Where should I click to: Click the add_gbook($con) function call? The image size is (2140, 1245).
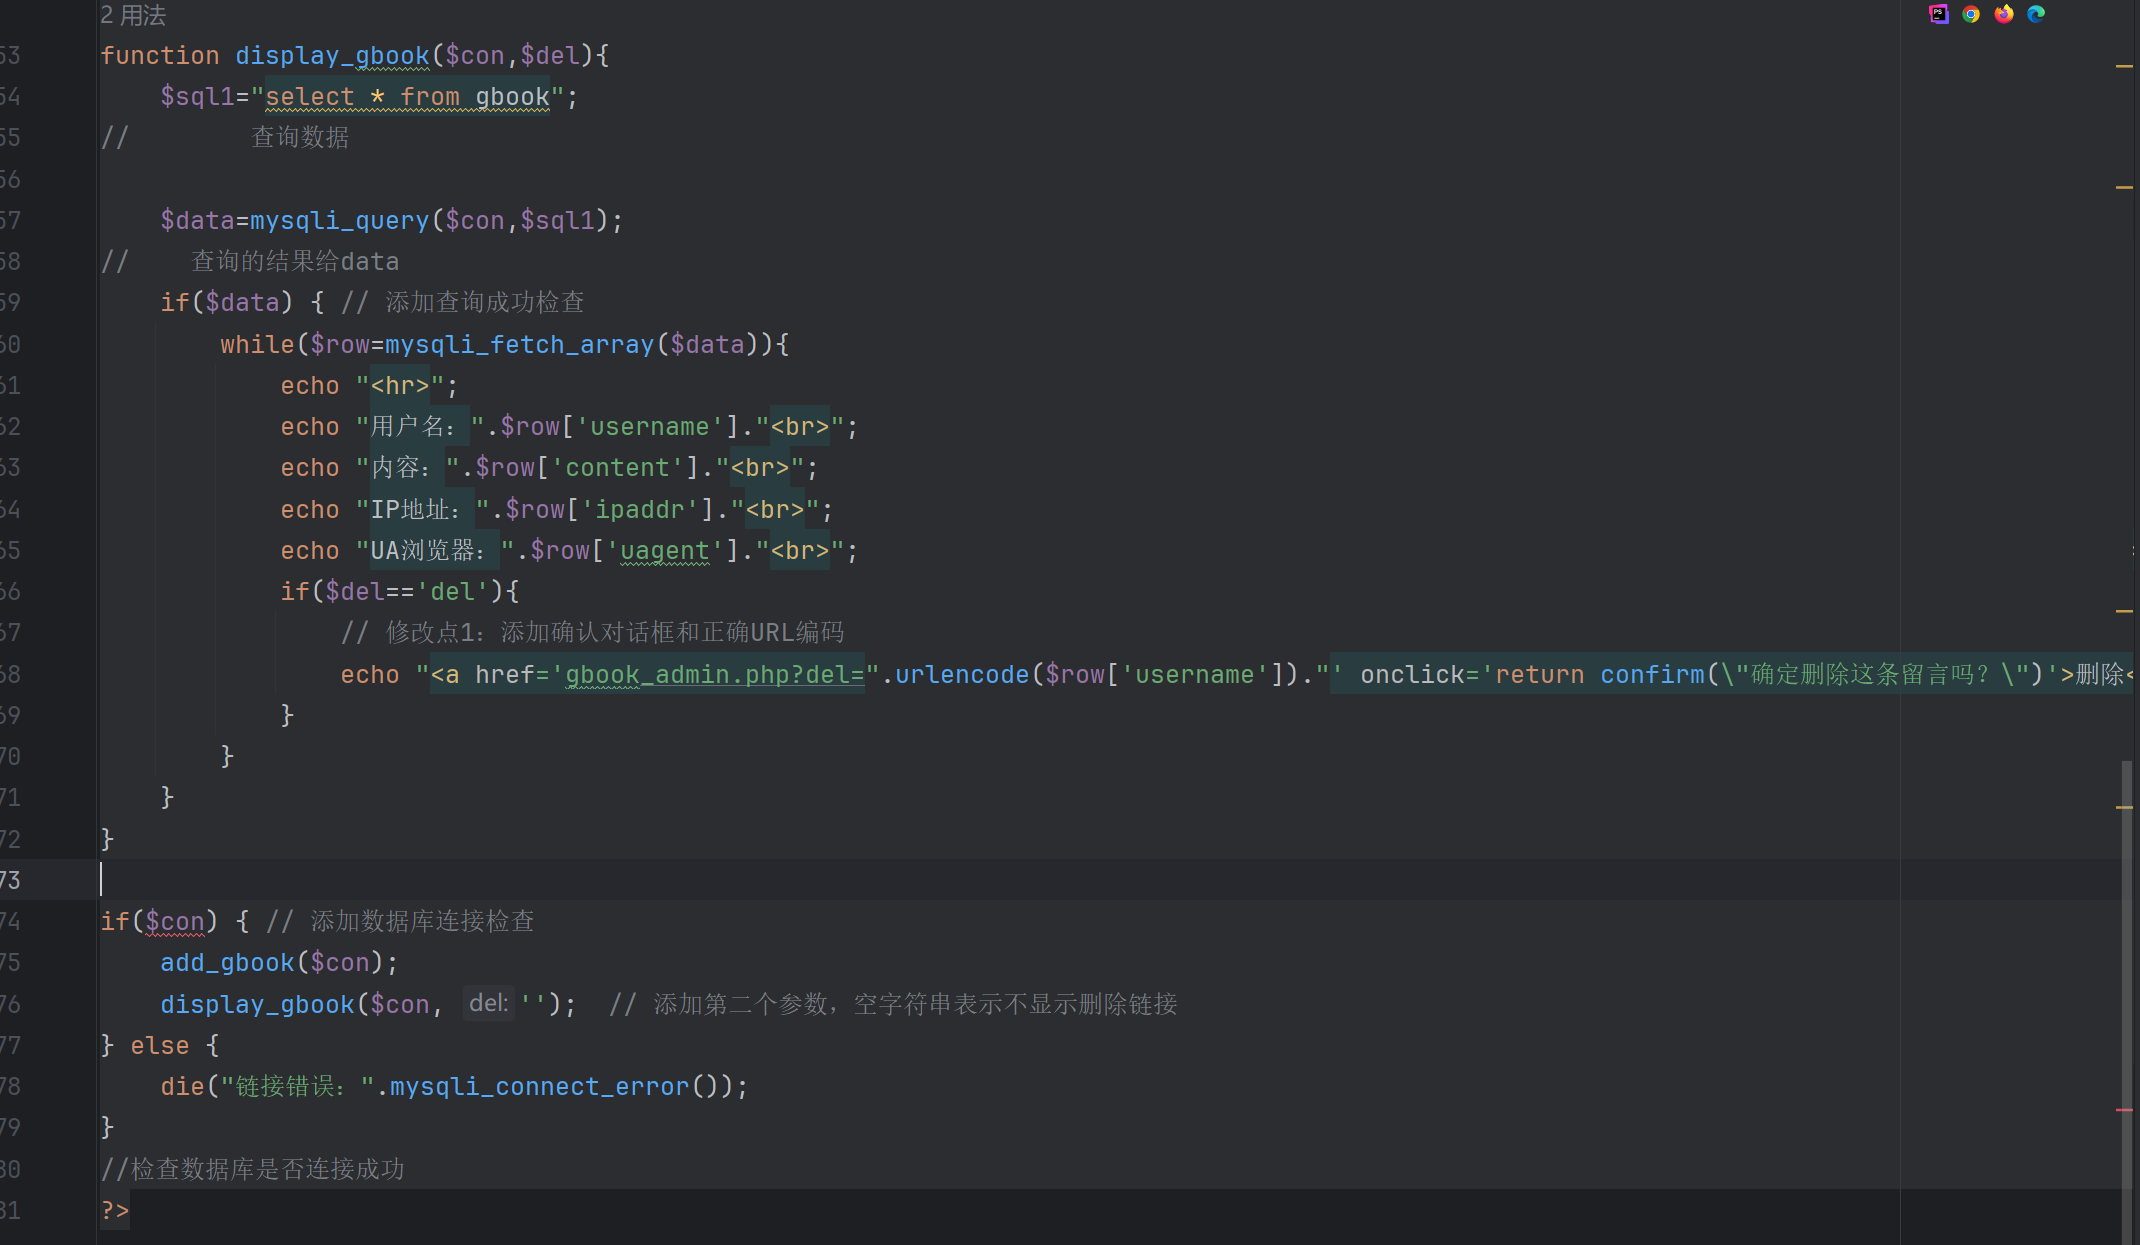point(227,962)
